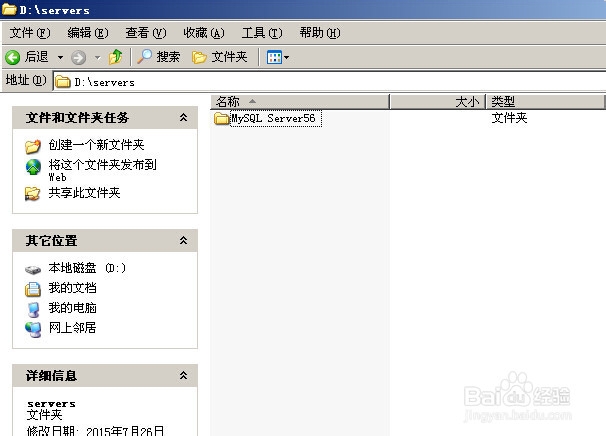Collapse the 其它位置 panel
Screen dimensions: 606x436
(184, 240)
